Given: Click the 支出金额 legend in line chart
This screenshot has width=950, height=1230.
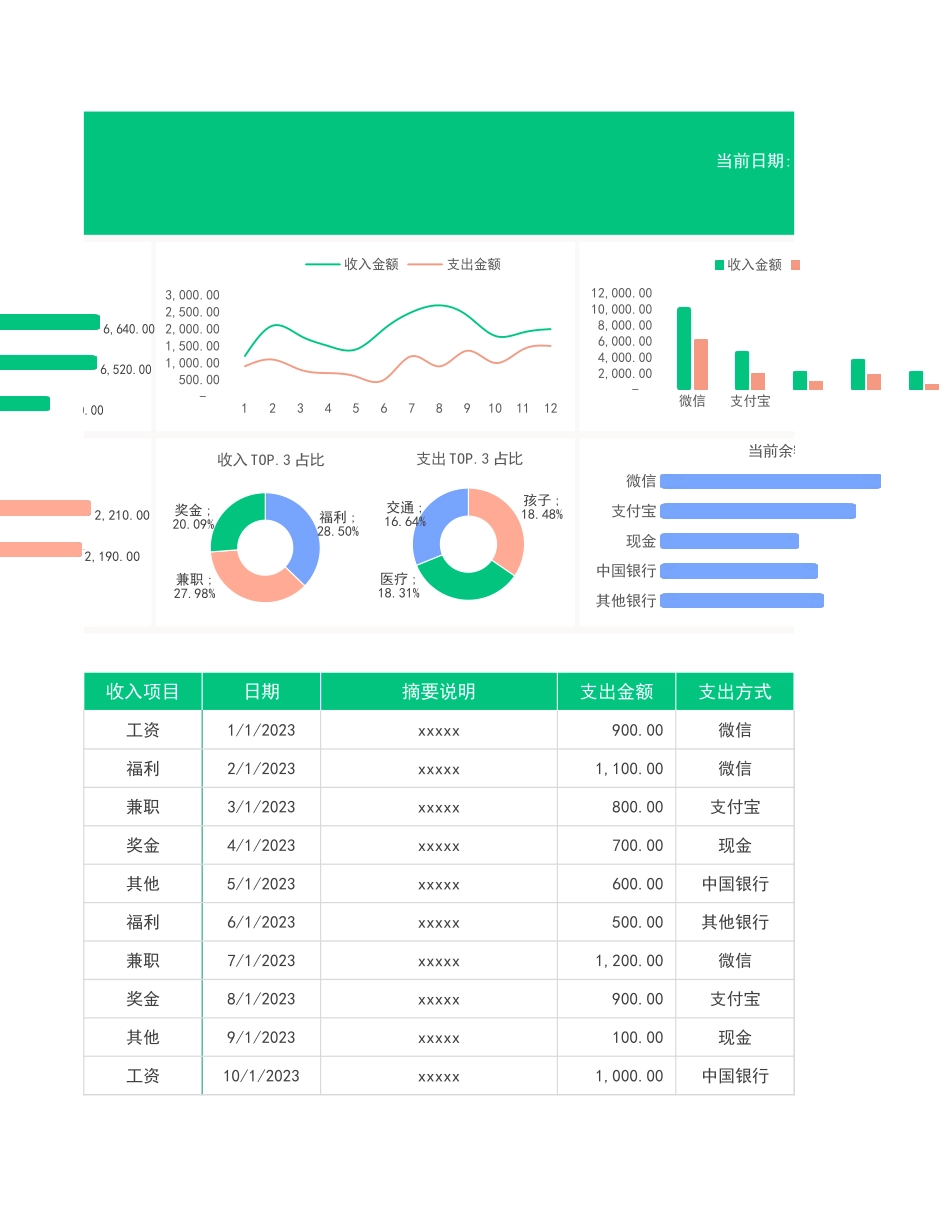Looking at the screenshot, I should pos(454,264).
